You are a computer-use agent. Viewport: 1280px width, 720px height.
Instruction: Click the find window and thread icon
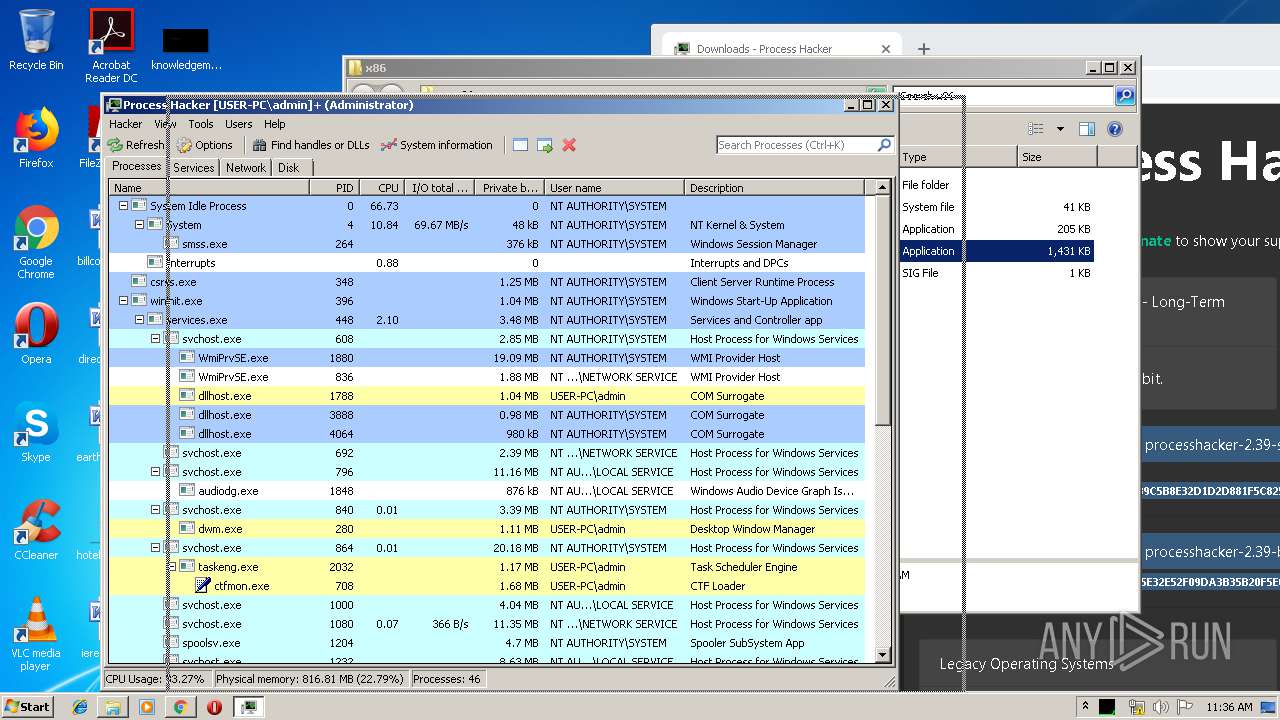[x=545, y=145]
